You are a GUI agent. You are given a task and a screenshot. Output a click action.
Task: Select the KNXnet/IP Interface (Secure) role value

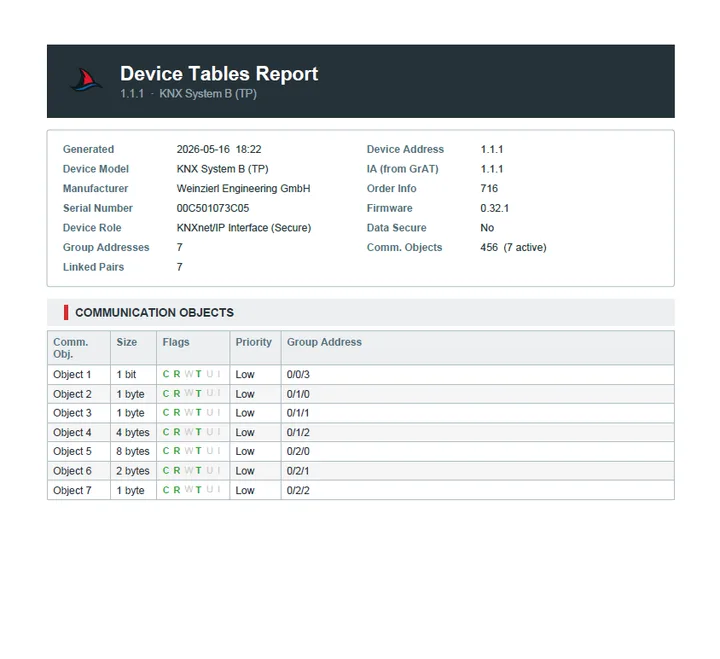pyautogui.click(x=244, y=228)
